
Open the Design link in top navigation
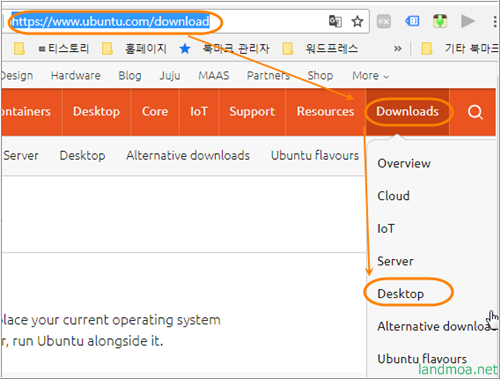click(17, 76)
